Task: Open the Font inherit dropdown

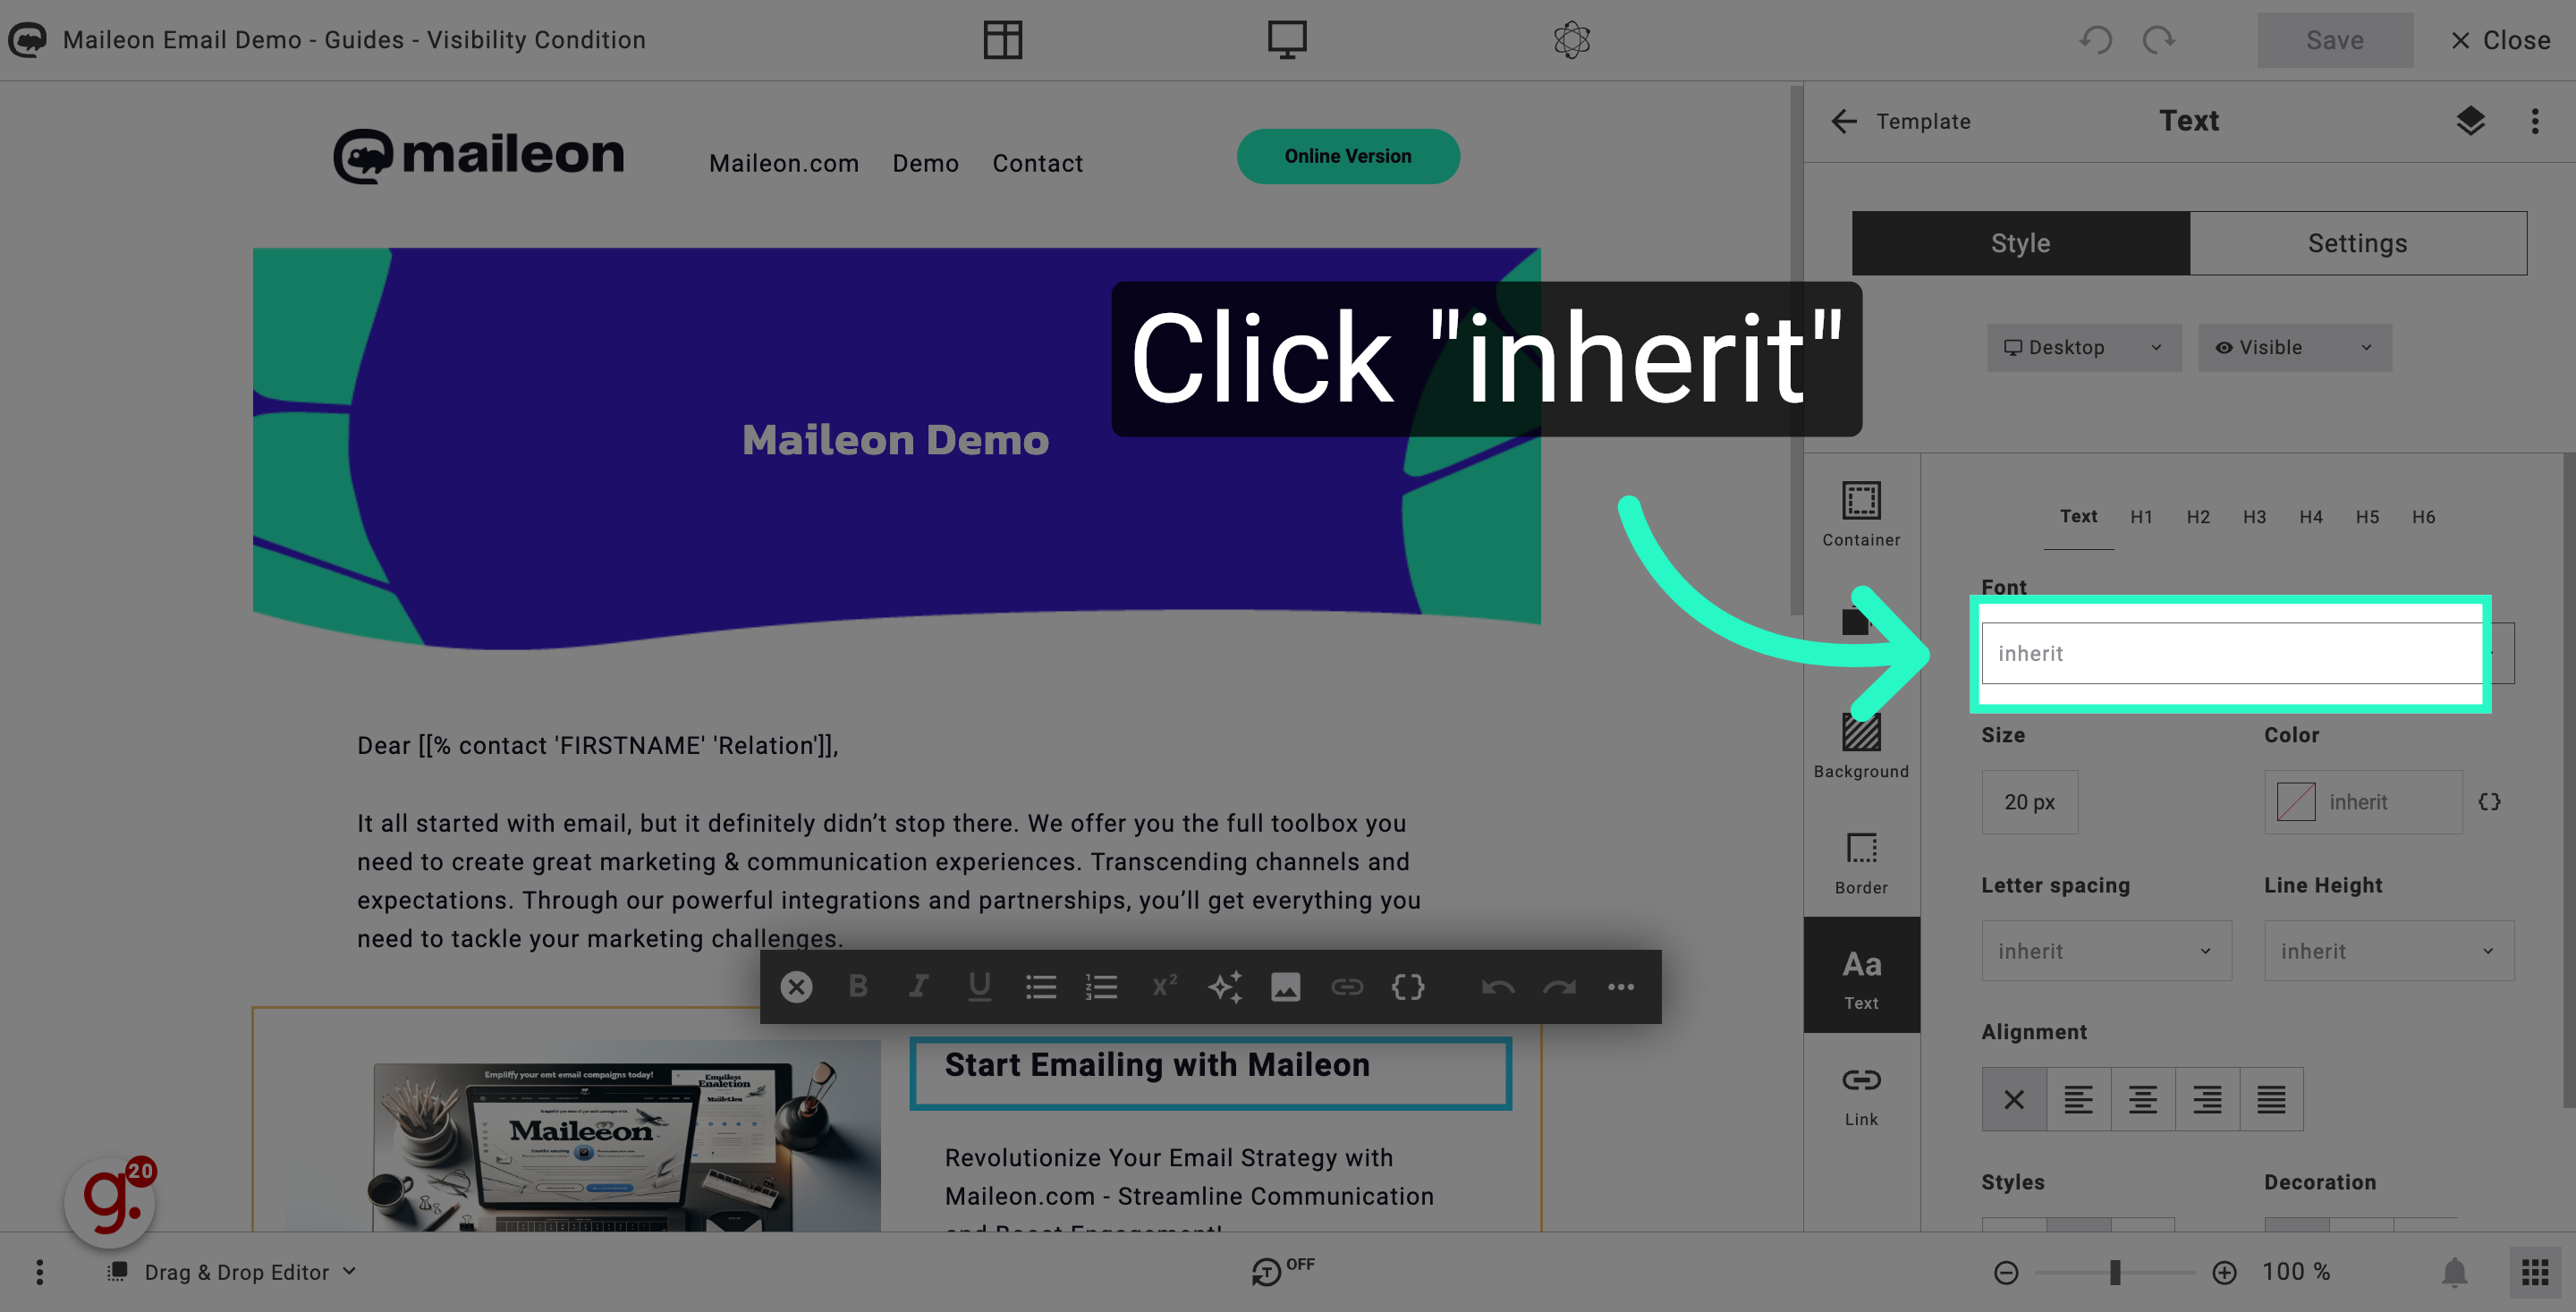Action: 2247,653
